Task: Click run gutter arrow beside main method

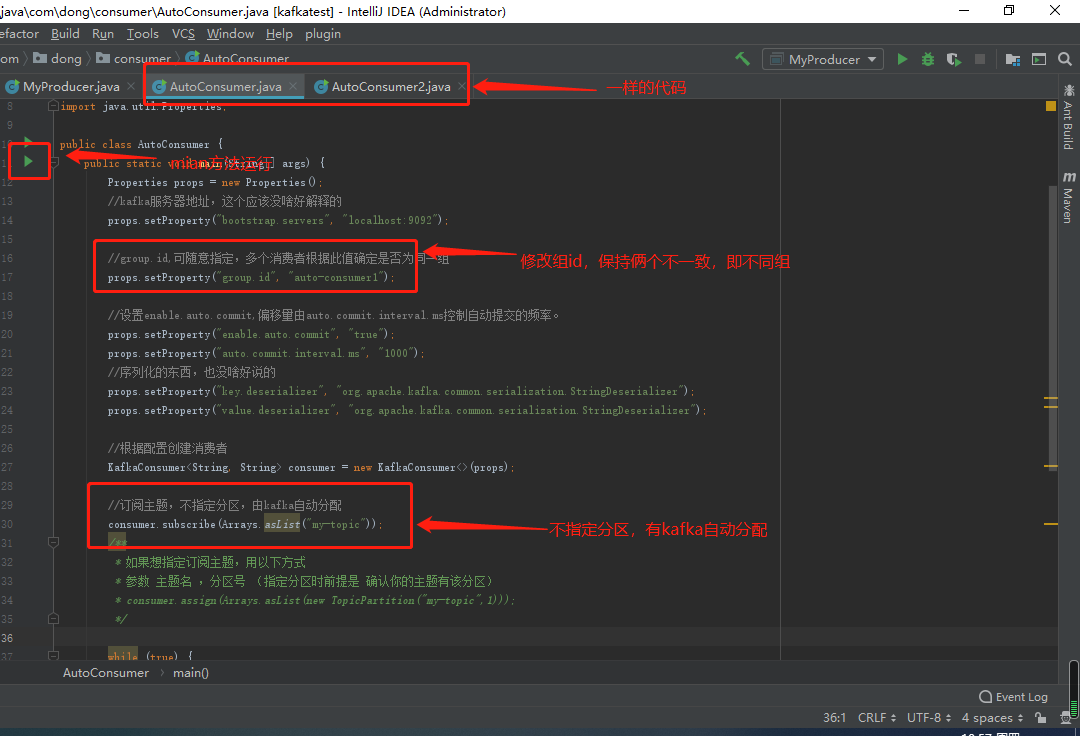Action: point(28,161)
